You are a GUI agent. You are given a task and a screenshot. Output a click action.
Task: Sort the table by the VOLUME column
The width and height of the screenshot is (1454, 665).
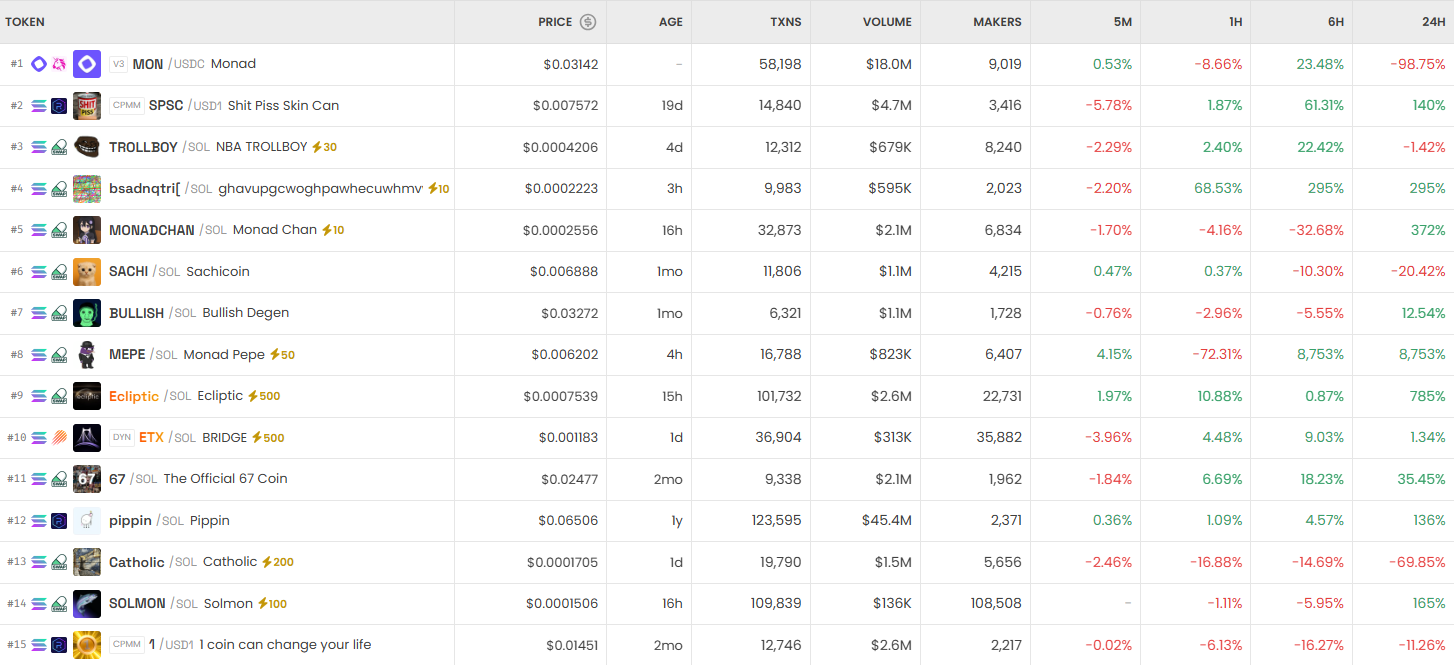click(887, 22)
